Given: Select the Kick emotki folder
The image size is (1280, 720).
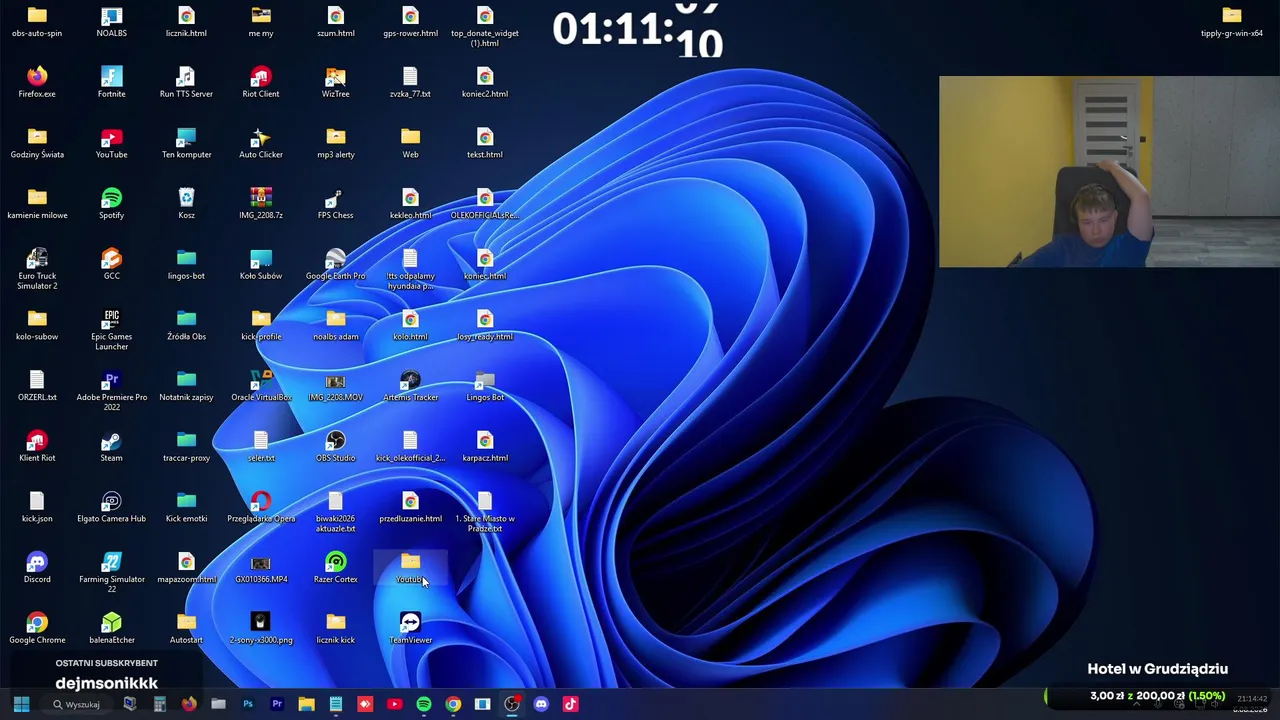Looking at the screenshot, I should pos(186,507).
